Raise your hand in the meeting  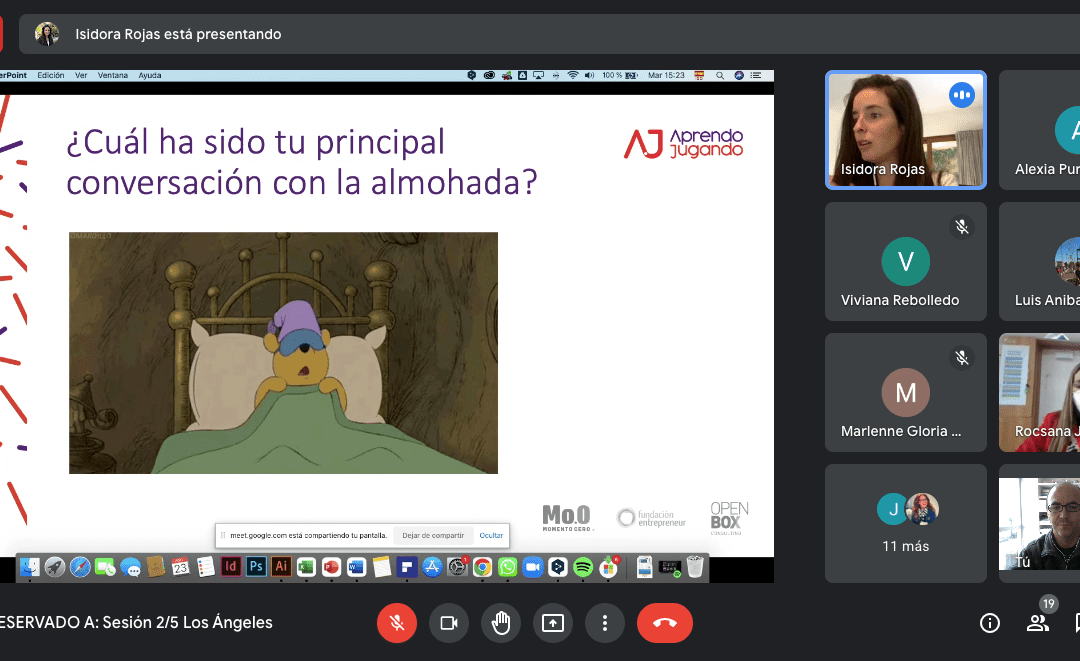coord(501,623)
